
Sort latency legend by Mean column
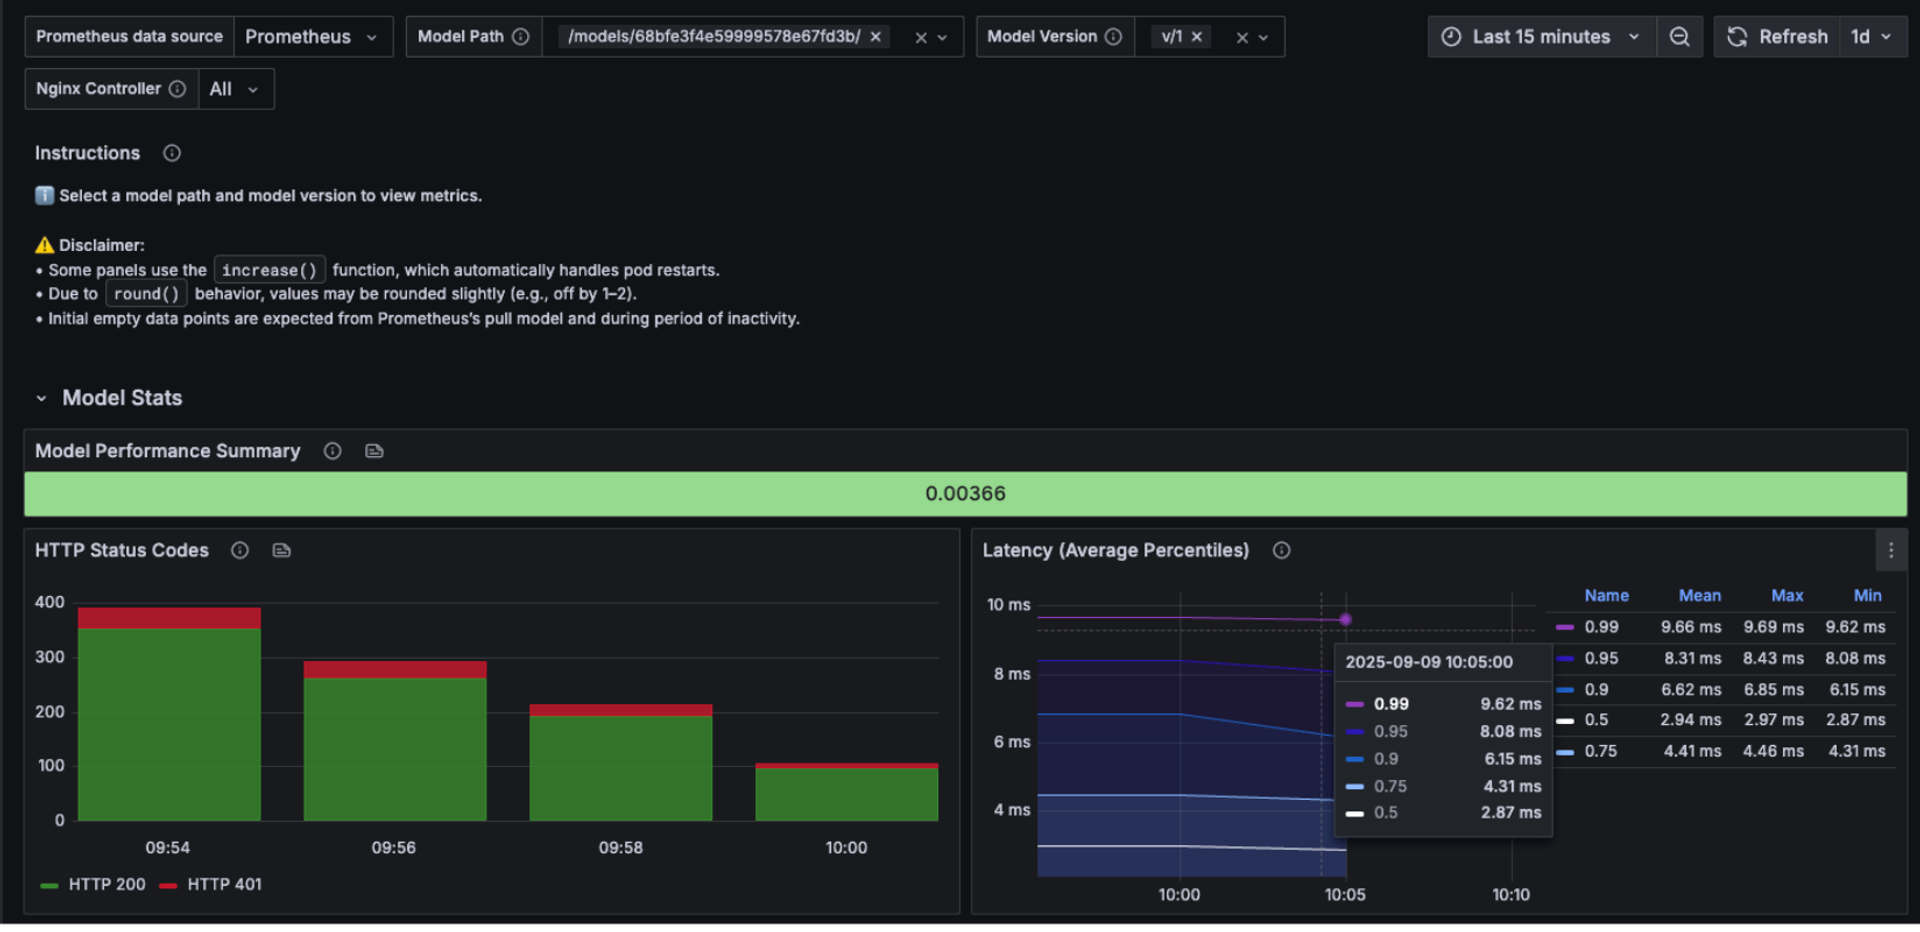pos(1699,596)
